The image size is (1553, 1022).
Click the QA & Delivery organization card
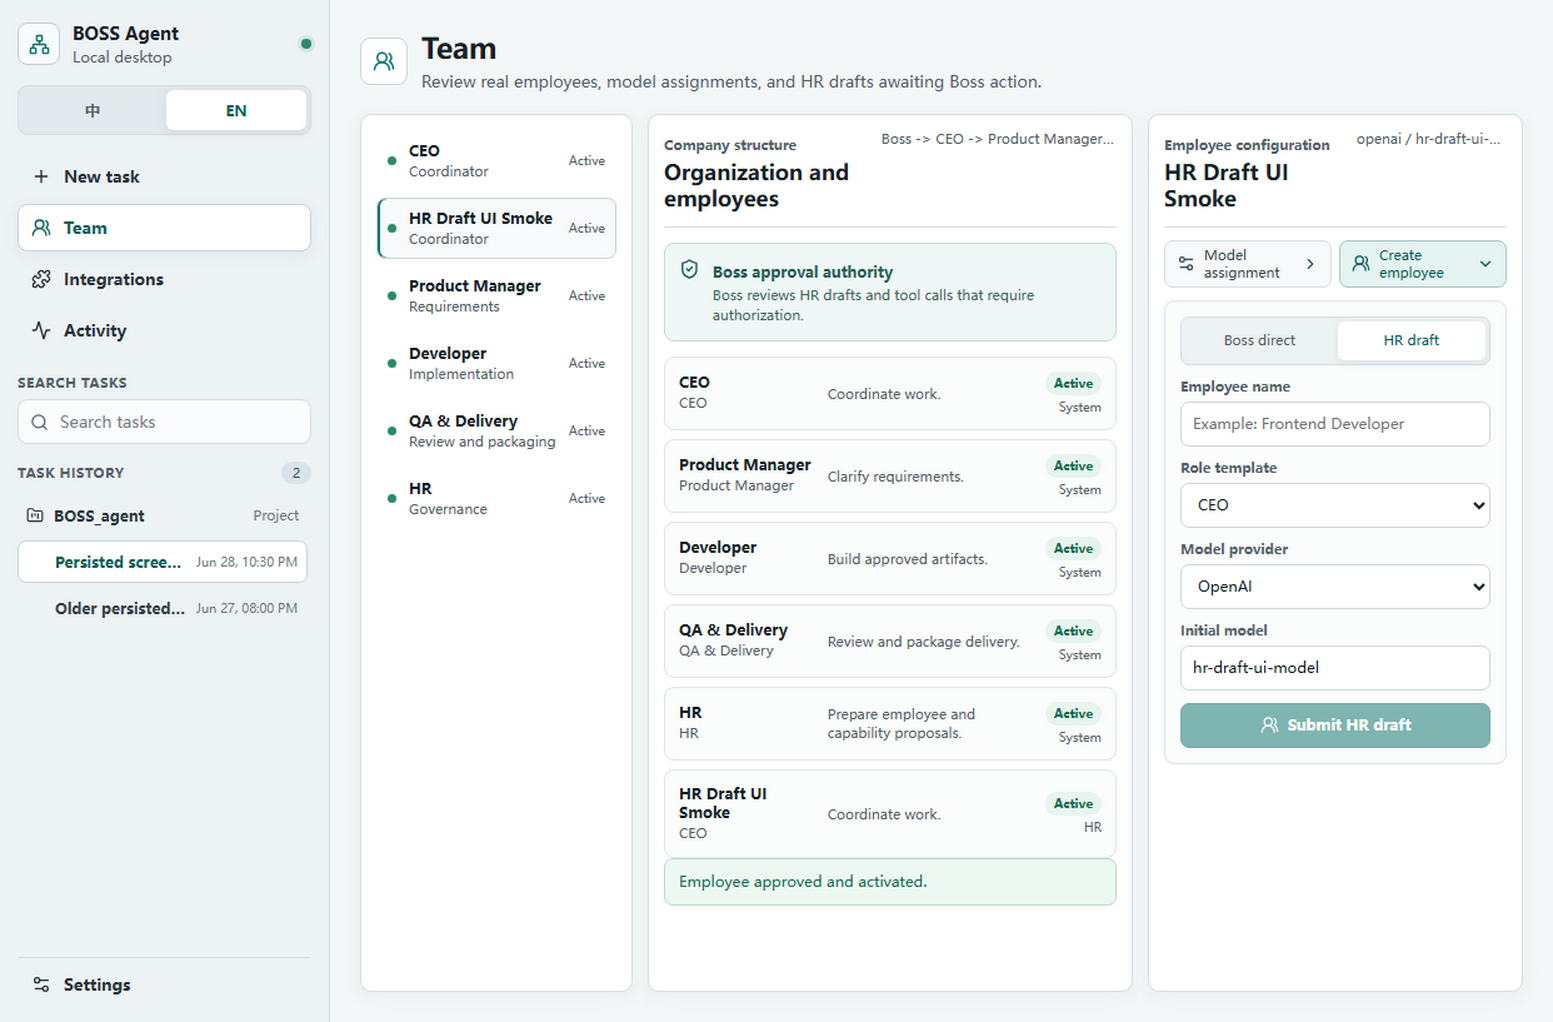coord(890,641)
